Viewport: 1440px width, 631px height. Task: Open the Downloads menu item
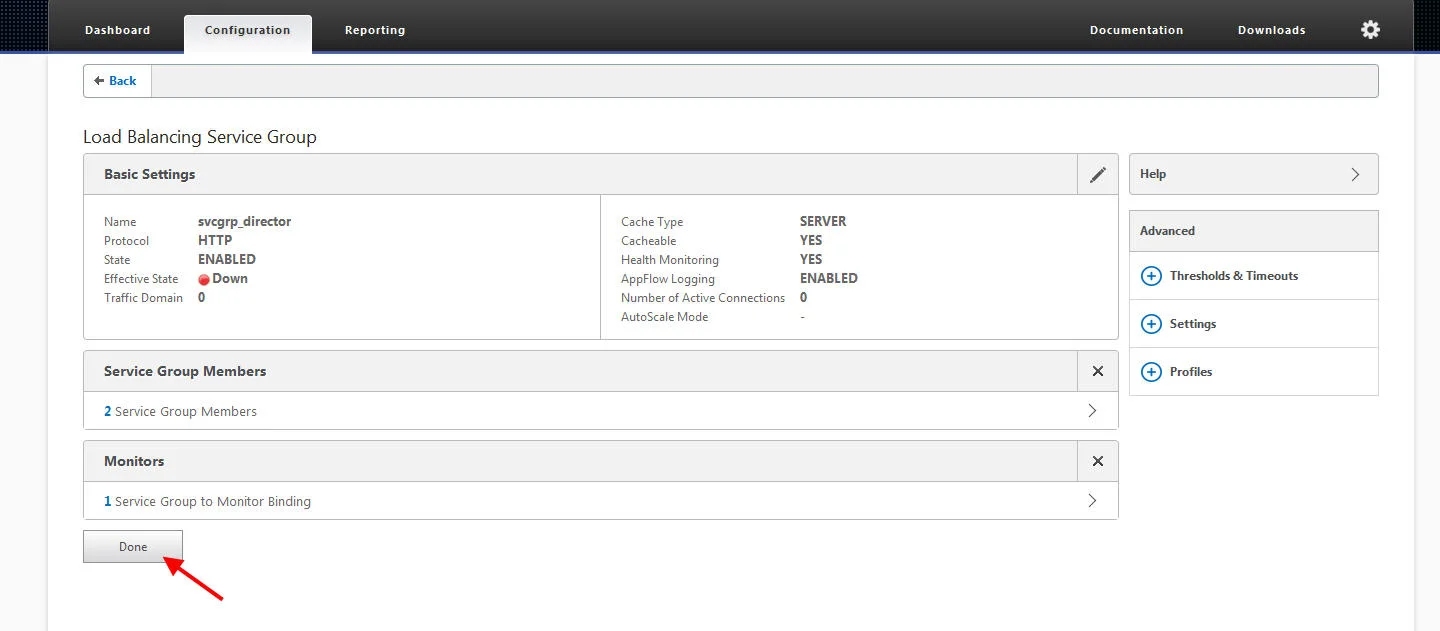1271,30
